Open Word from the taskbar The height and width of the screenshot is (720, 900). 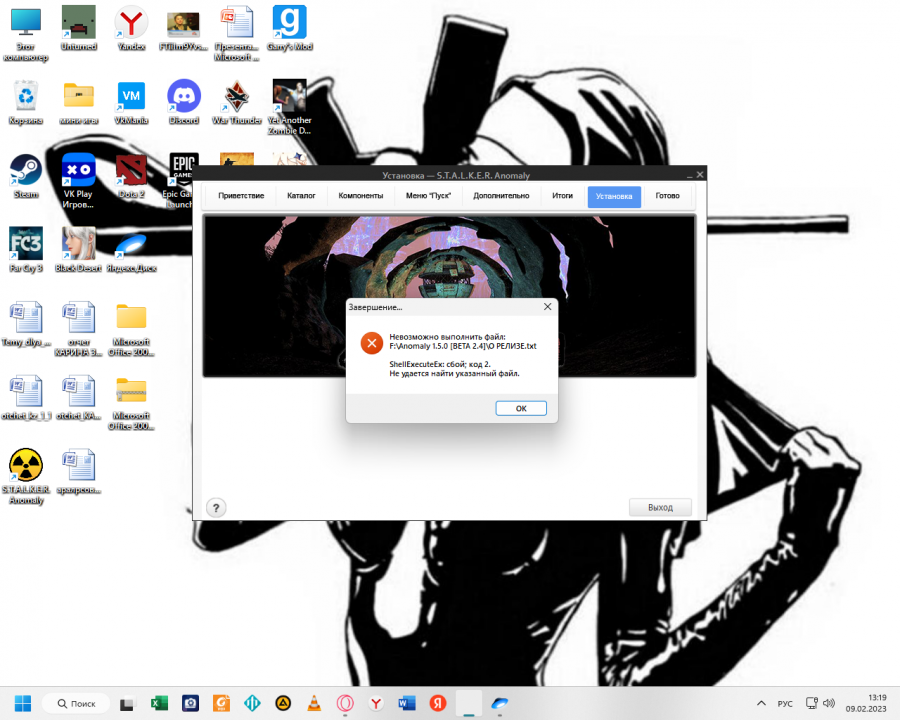click(407, 703)
